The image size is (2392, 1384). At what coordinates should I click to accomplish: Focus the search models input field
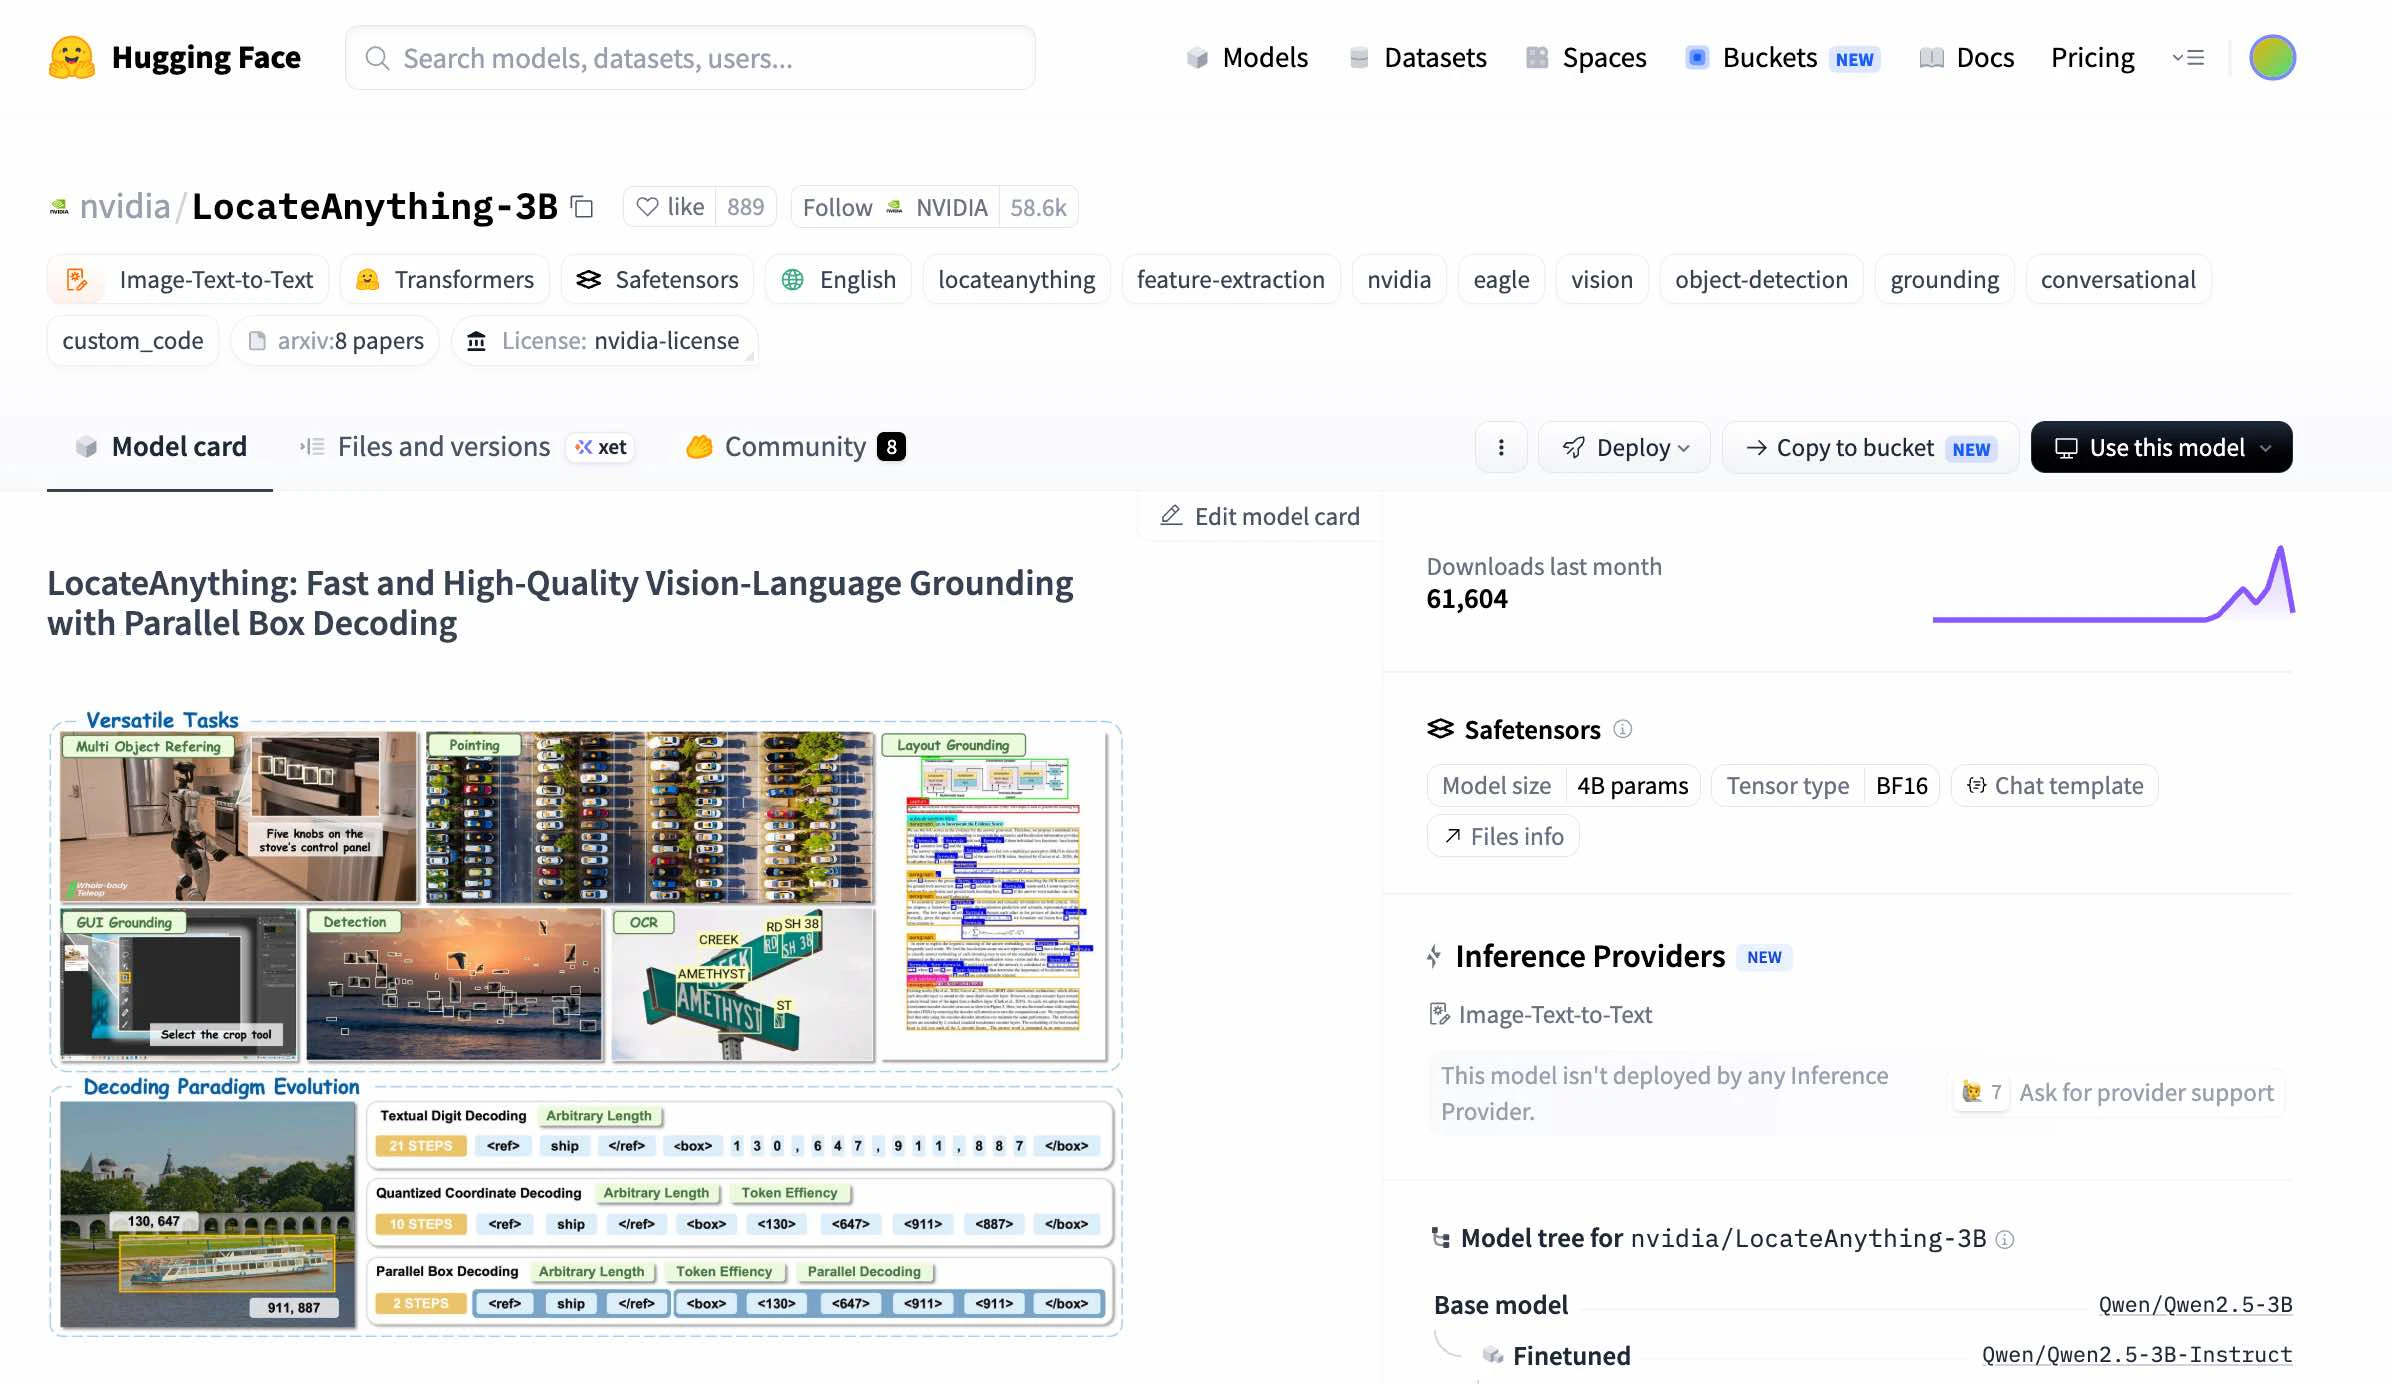tap(690, 58)
